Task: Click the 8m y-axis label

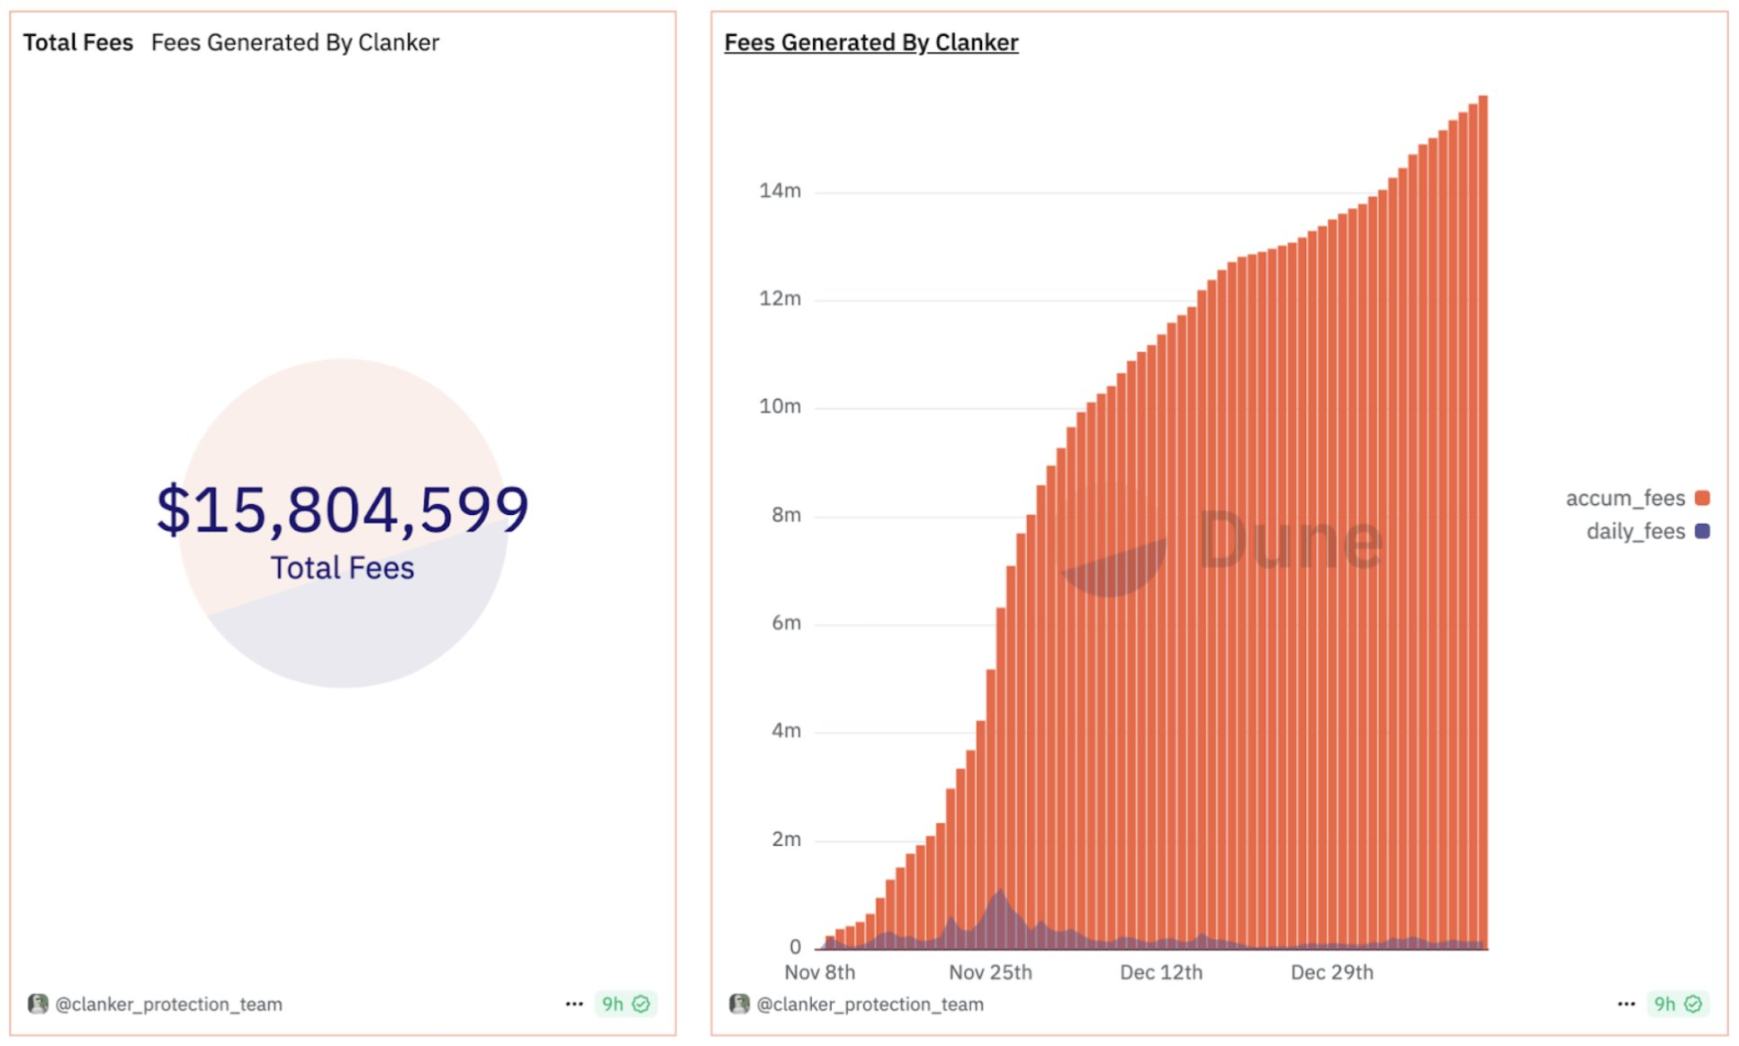Action: point(786,515)
